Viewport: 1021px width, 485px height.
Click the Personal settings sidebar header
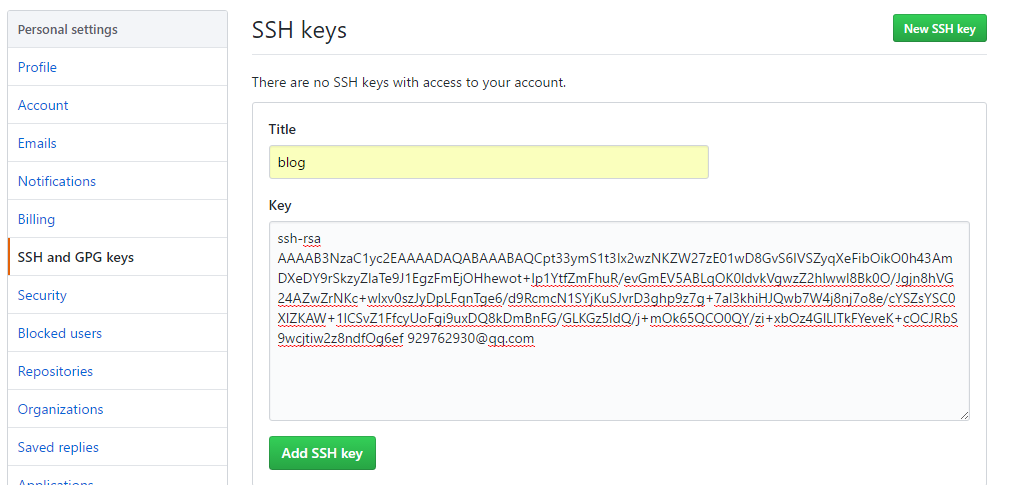(x=68, y=29)
